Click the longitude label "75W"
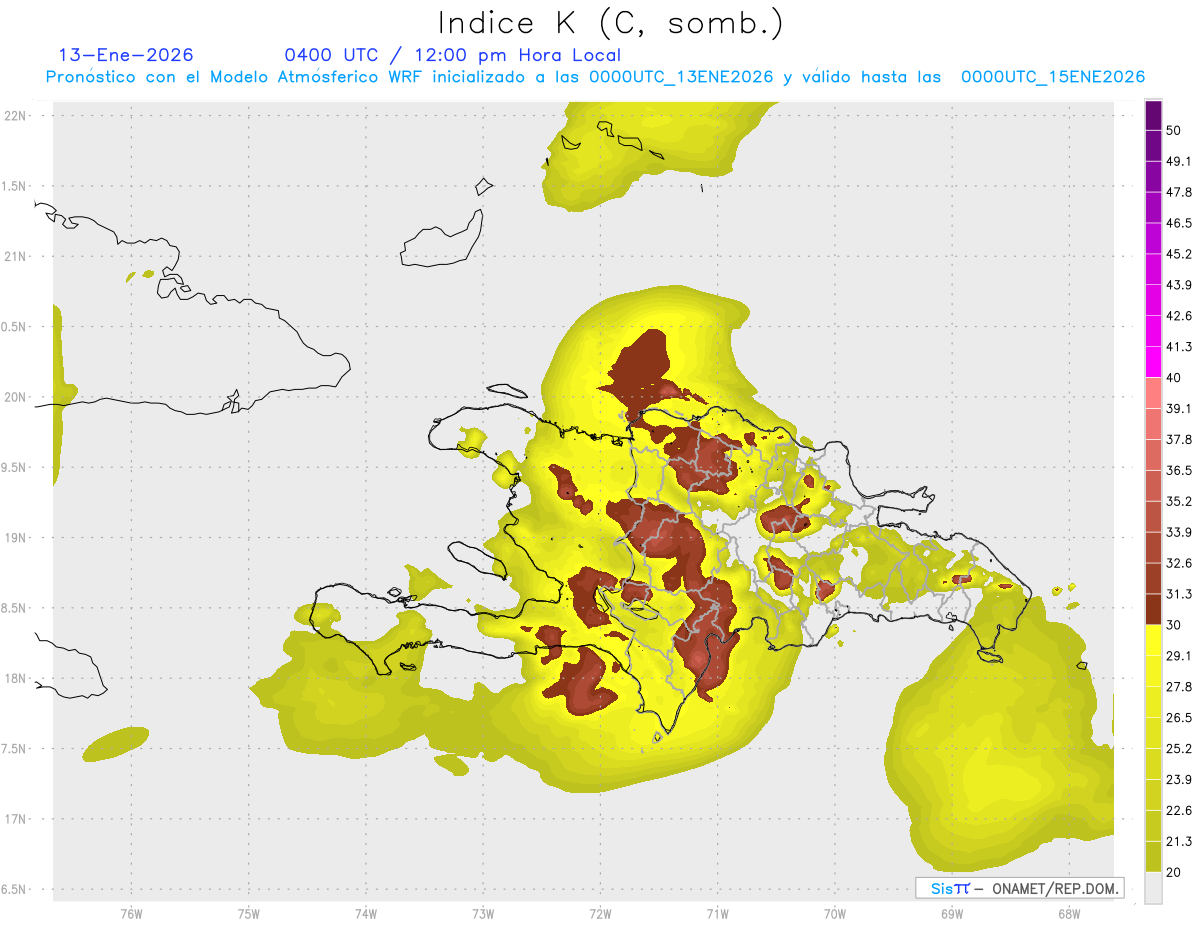 point(248,913)
